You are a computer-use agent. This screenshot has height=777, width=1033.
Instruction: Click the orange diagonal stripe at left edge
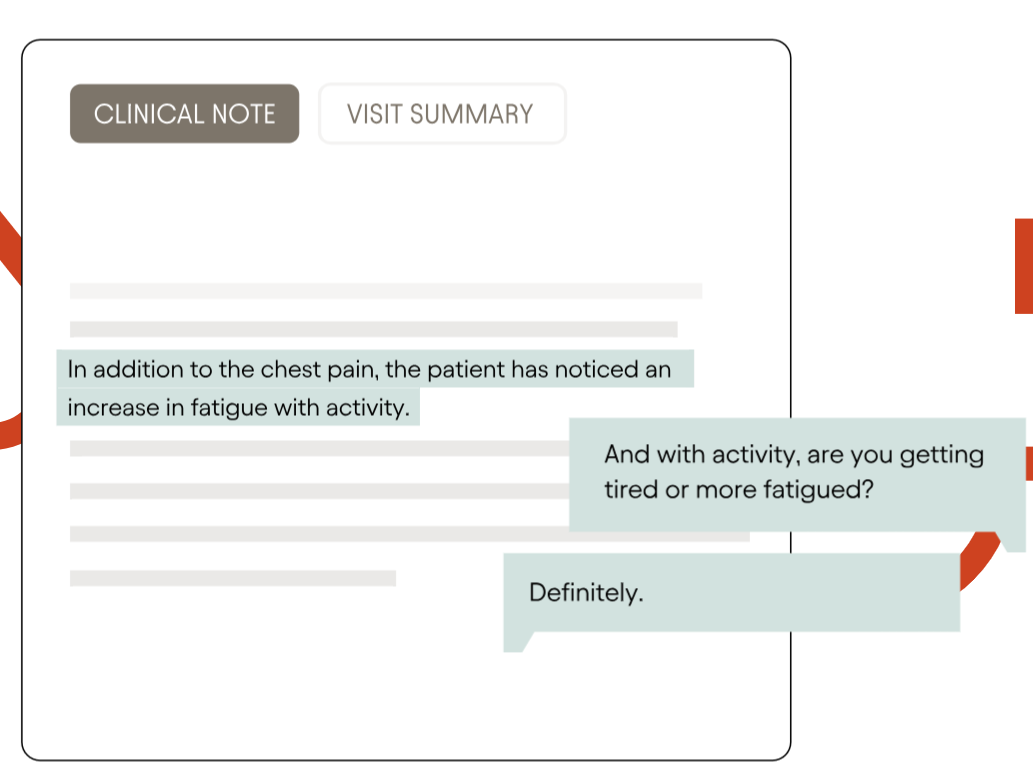(10, 248)
